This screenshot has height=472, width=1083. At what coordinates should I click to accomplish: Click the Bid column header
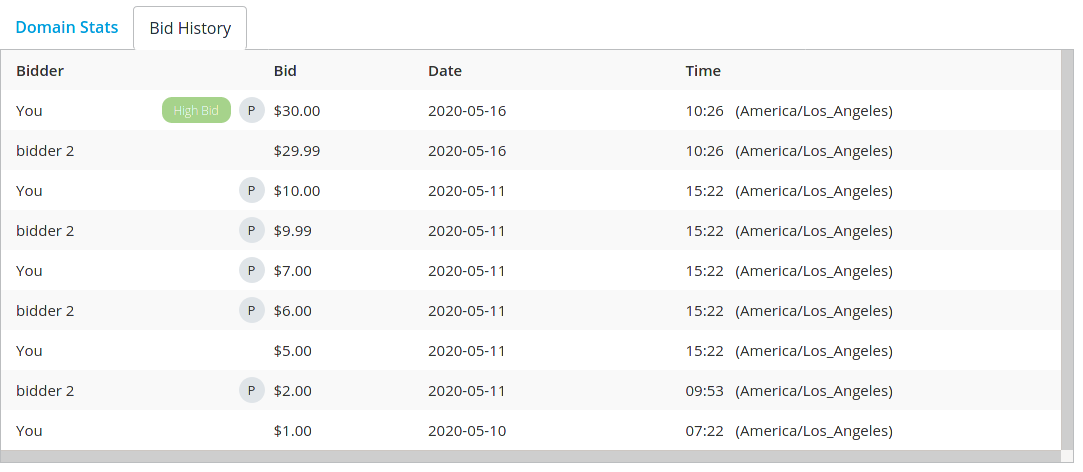click(285, 70)
